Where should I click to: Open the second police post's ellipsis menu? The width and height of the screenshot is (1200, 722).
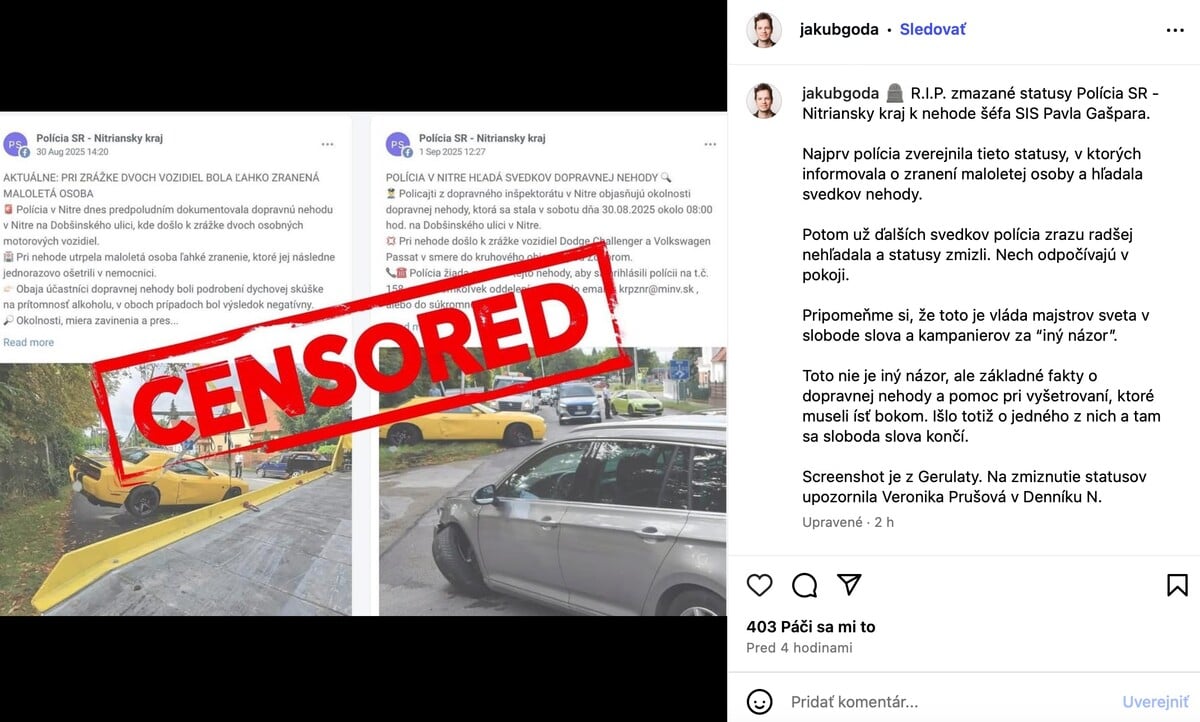pyautogui.click(x=710, y=145)
